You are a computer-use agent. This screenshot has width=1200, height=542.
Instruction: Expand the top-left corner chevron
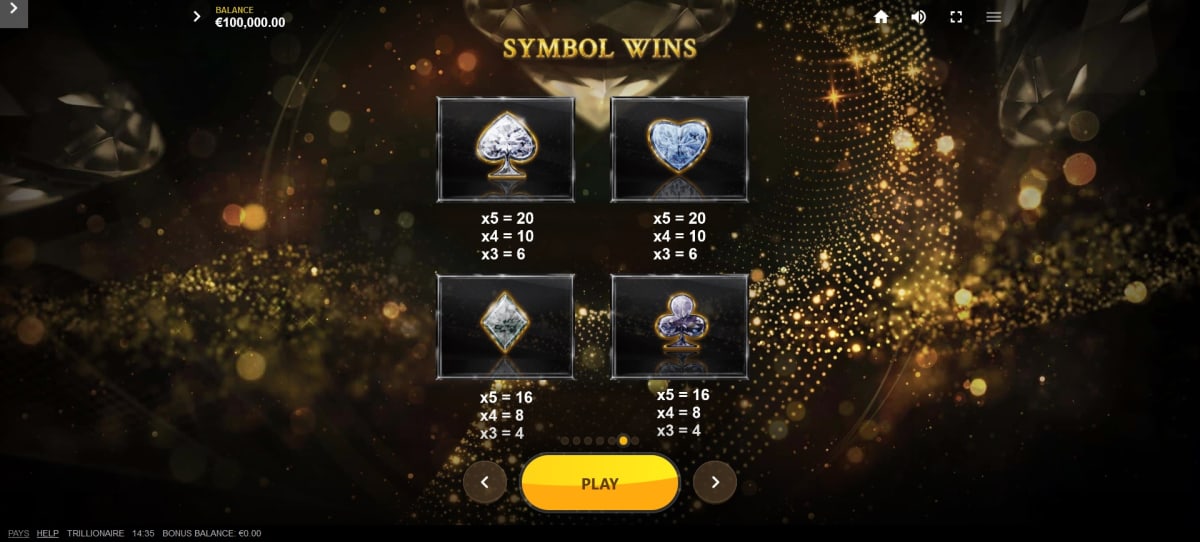point(13,13)
